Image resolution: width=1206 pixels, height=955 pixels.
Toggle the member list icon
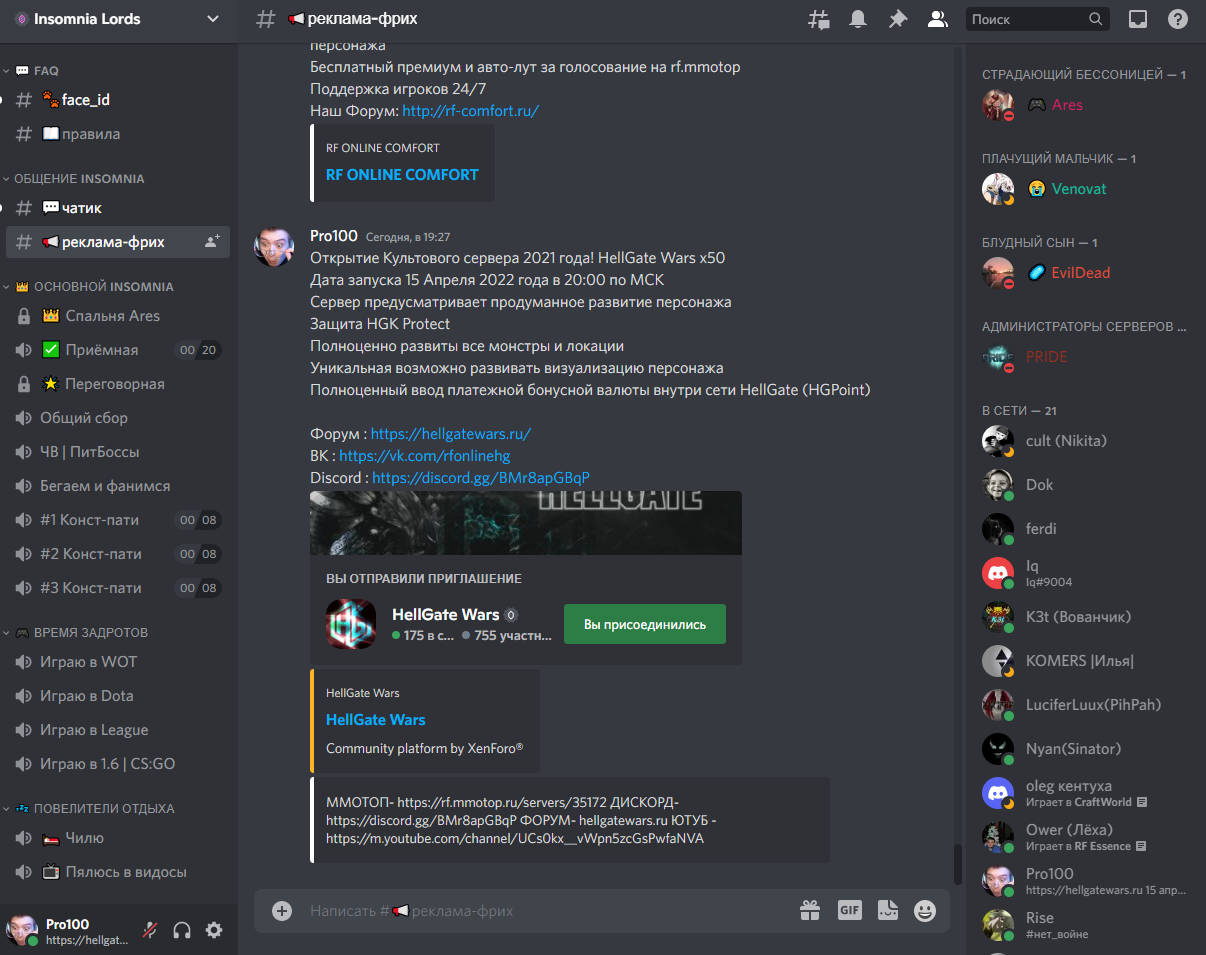tap(937, 19)
